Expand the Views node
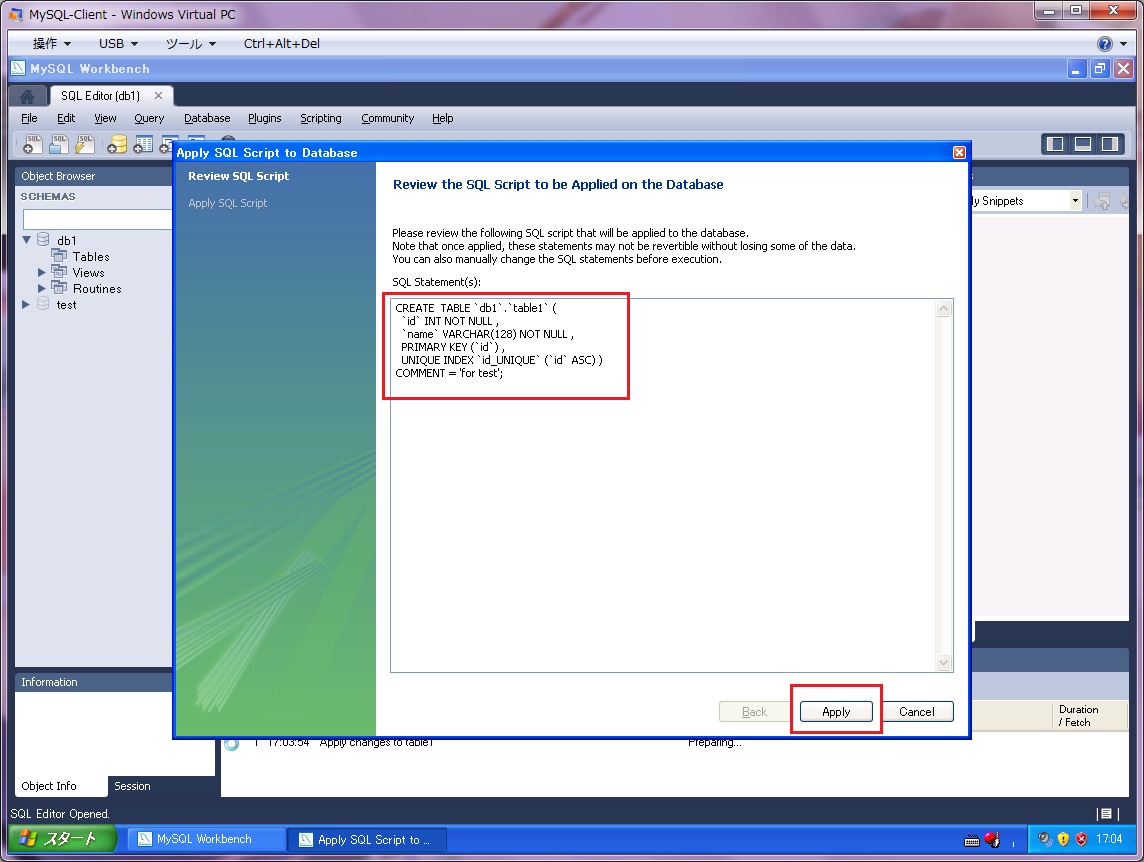This screenshot has width=1144, height=862. point(42,272)
